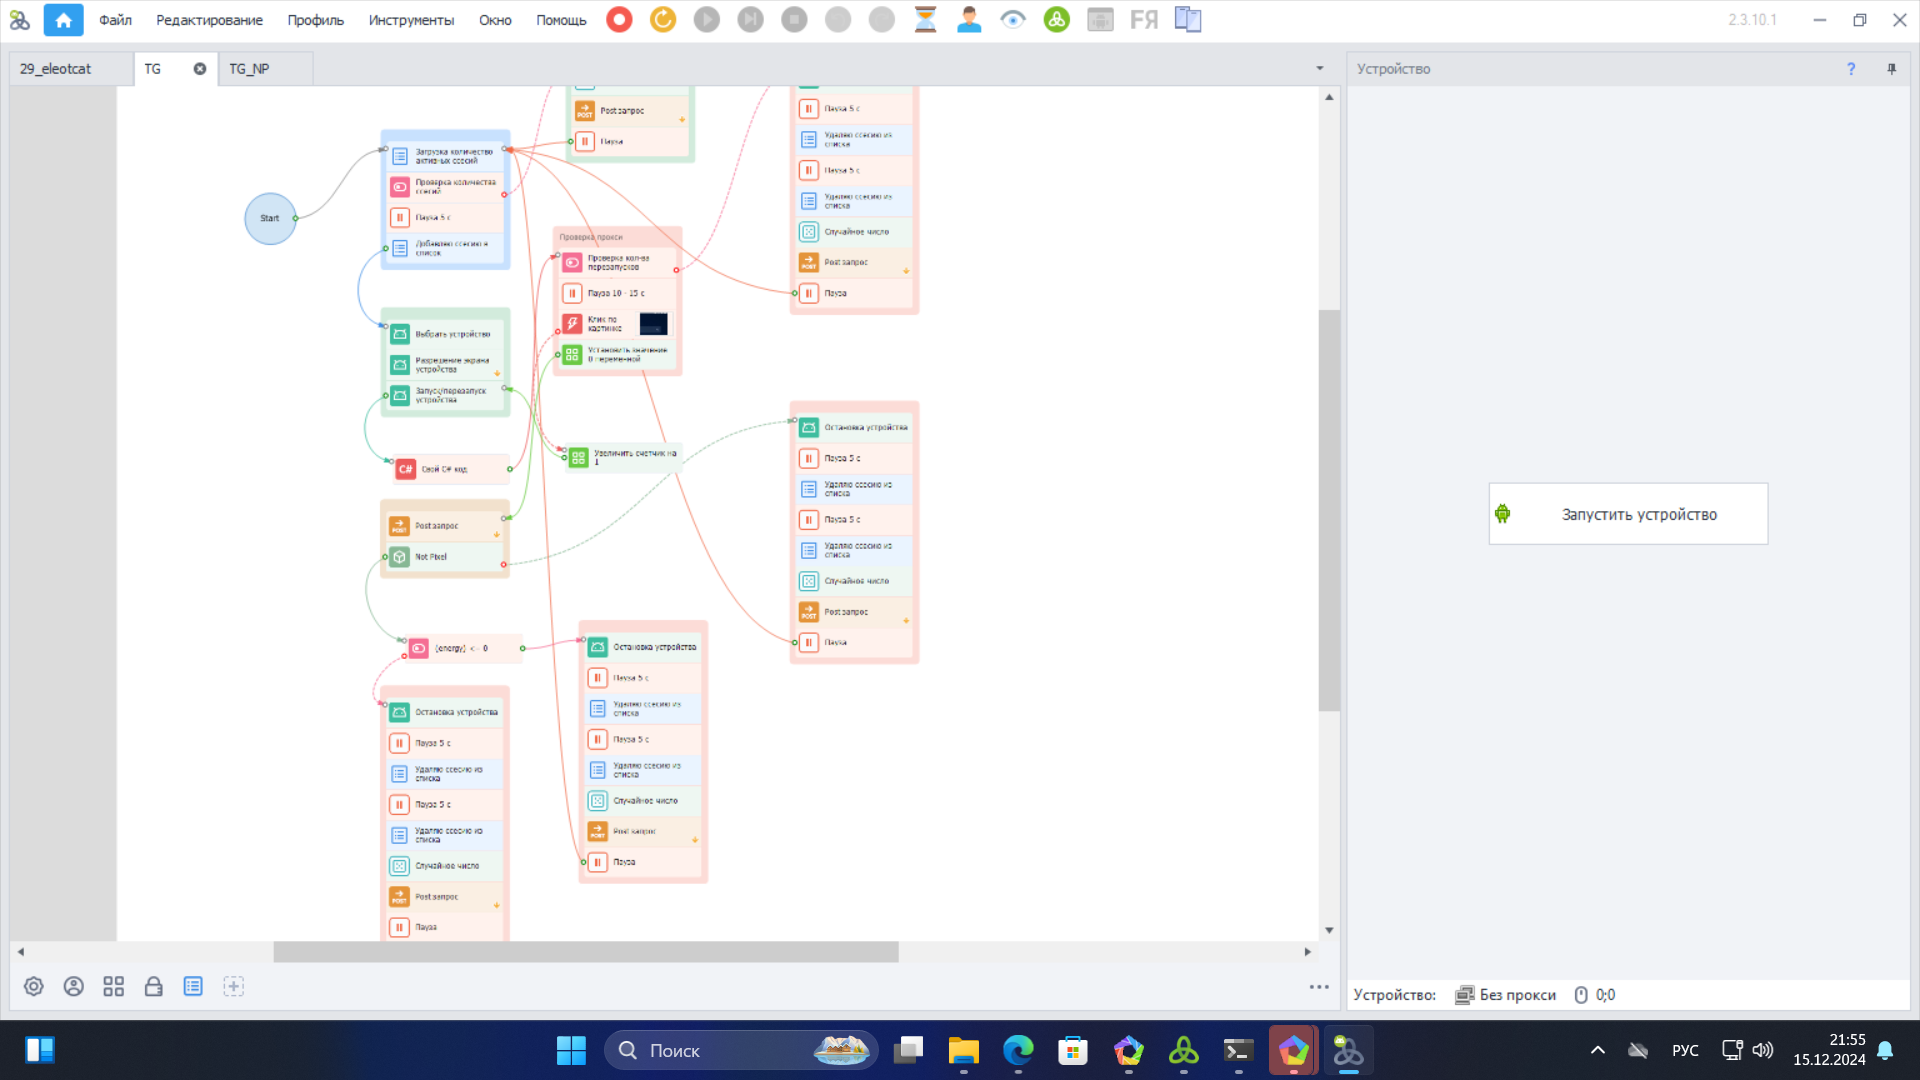The image size is (1920, 1080).
Task: Click the dark image thumbnail in Клик по картинке
Action: 653,324
